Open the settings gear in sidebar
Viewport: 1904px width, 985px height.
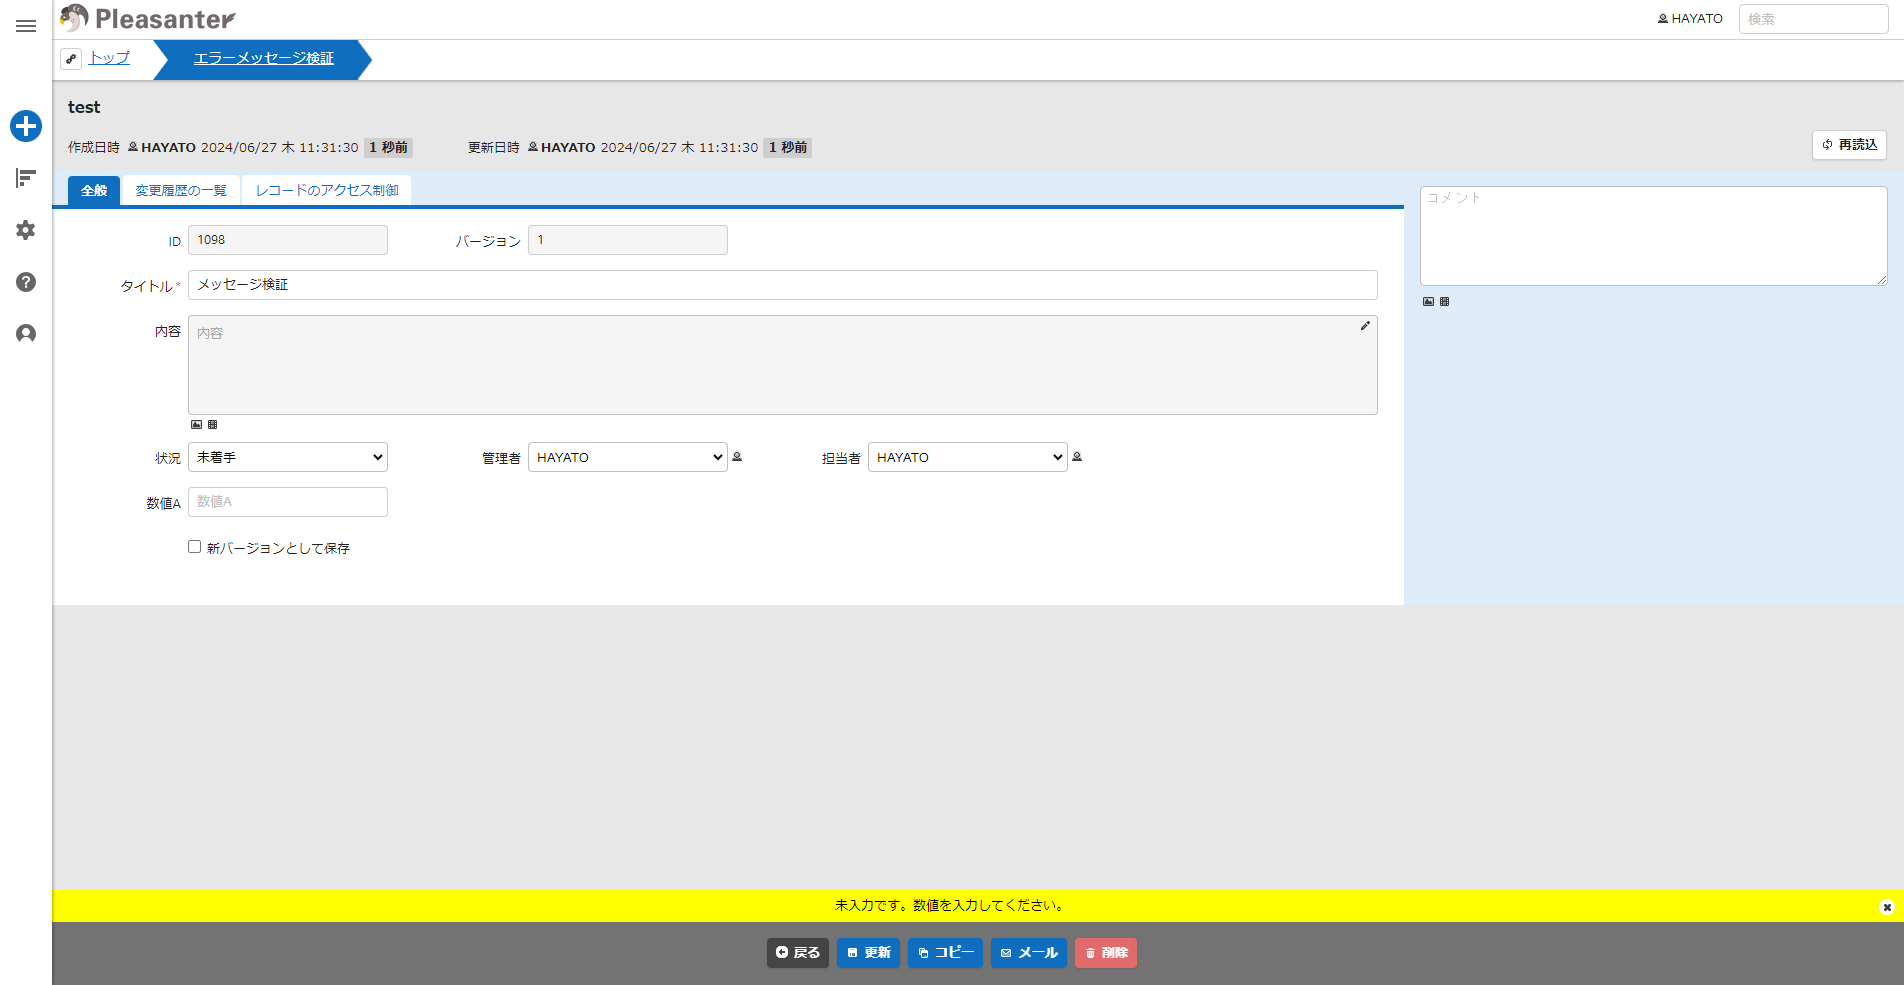point(26,230)
